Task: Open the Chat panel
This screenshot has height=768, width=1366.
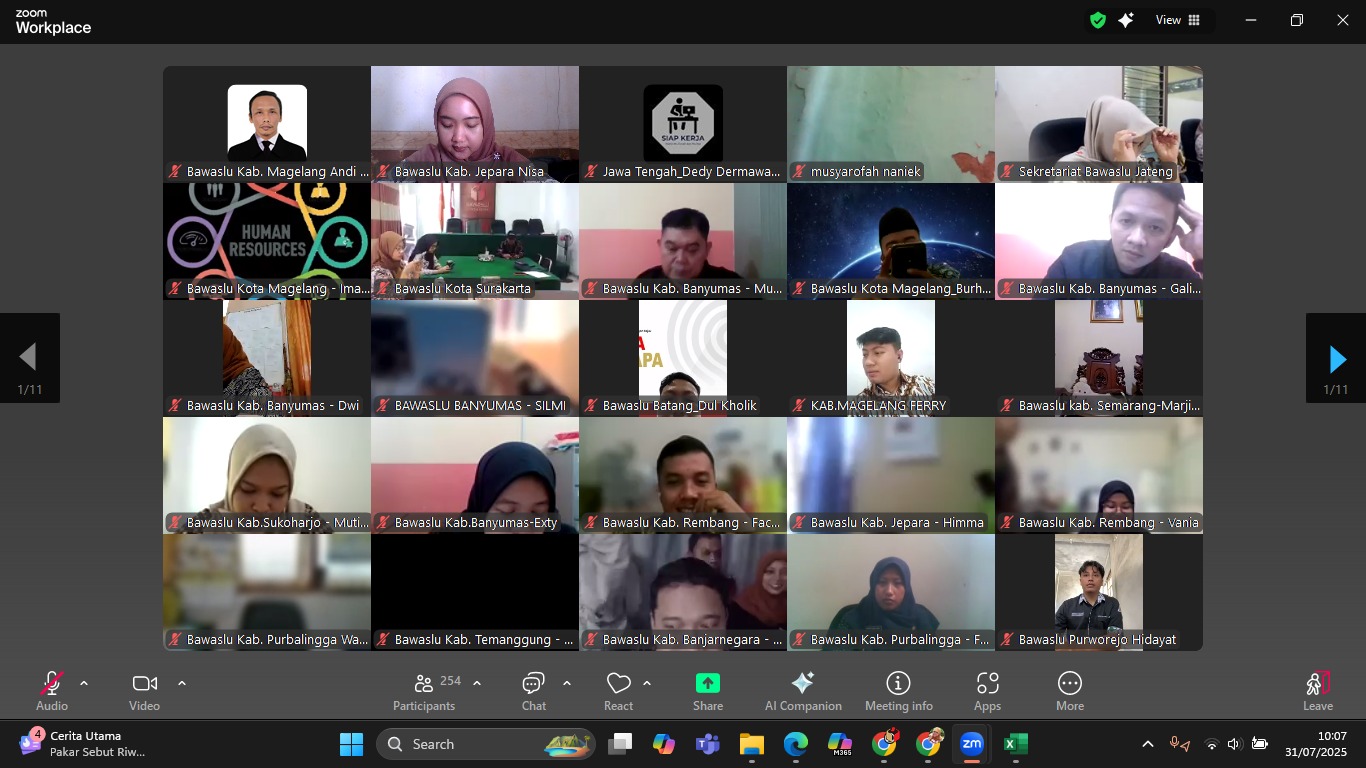Action: 533,690
